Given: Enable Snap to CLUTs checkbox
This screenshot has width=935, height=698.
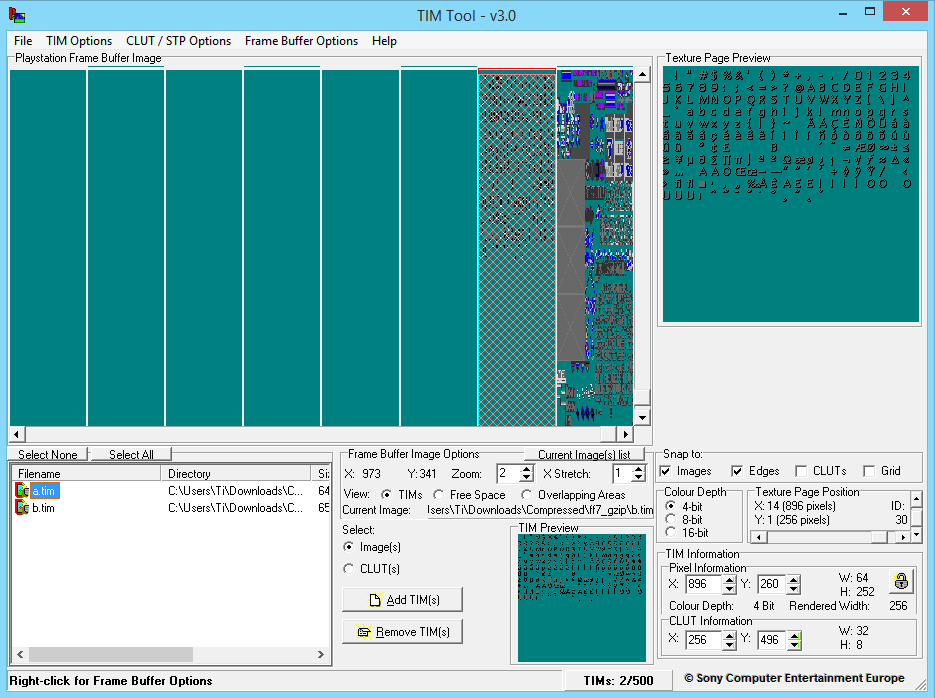Looking at the screenshot, I should [x=801, y=471].
